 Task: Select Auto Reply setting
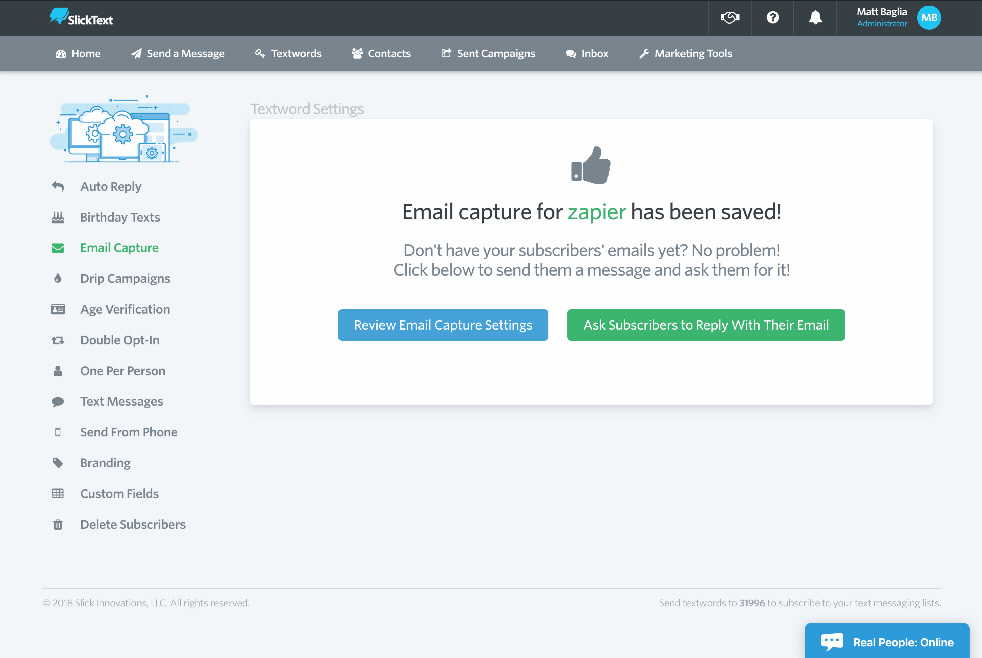[x=111, y=187]
